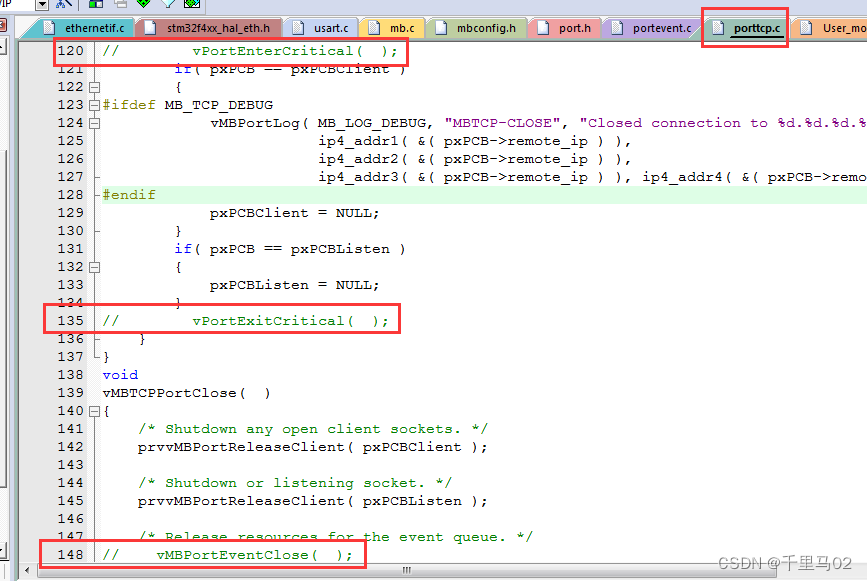Switch to the port.h tab
Viewport: 867px width, 581px height.
point(566,28)
